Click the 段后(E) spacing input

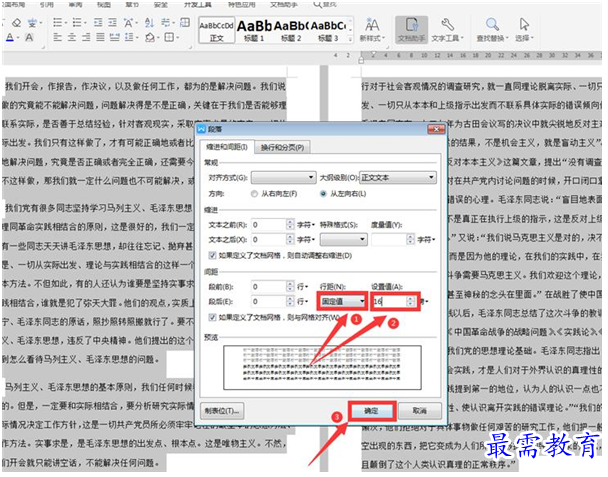[x=269, y=301]
